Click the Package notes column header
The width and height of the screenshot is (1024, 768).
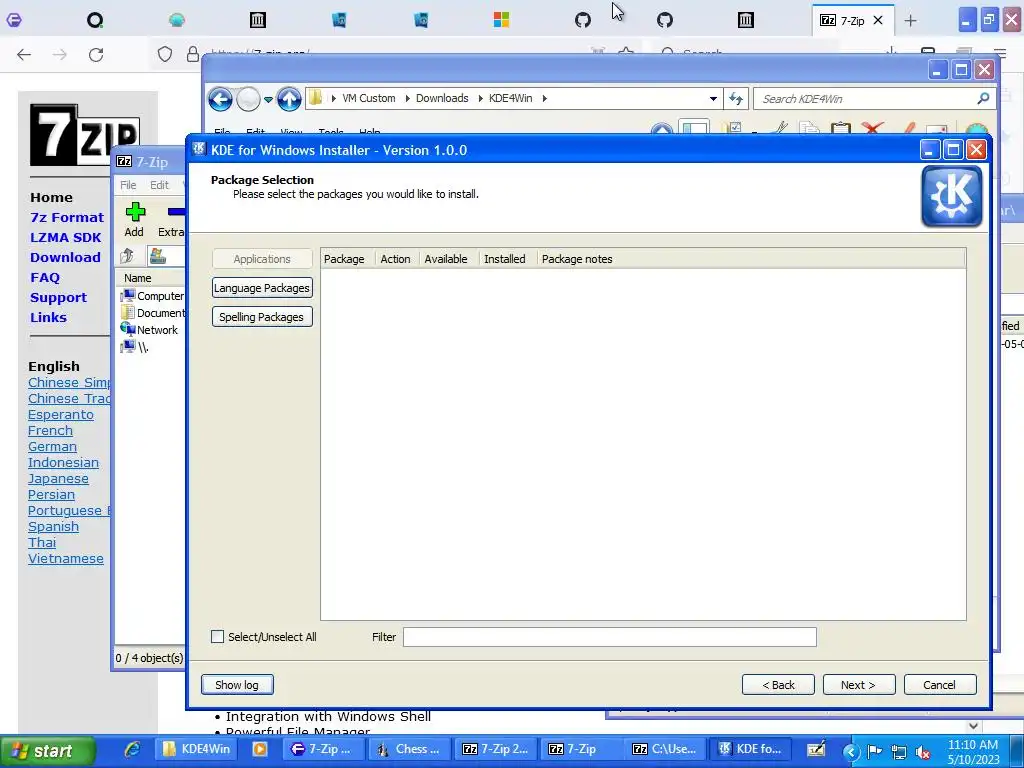click(x=750, y=259)
